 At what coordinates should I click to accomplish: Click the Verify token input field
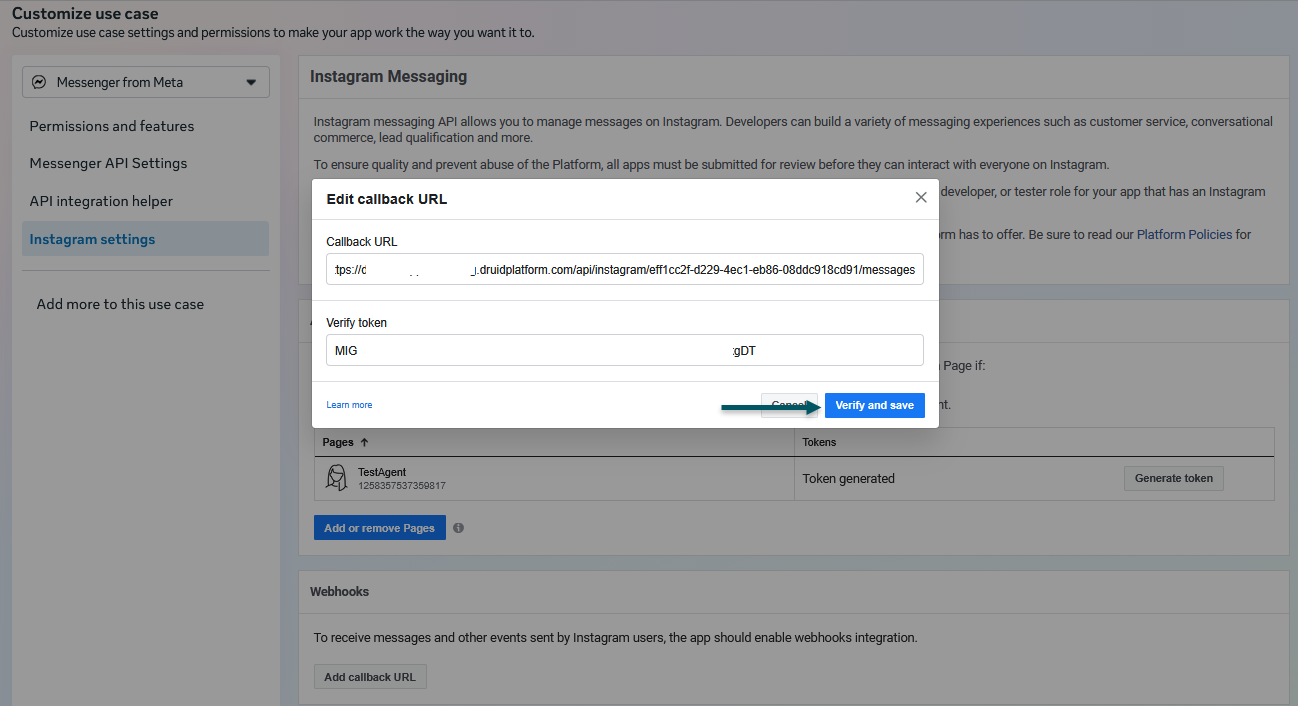[625, 350]
